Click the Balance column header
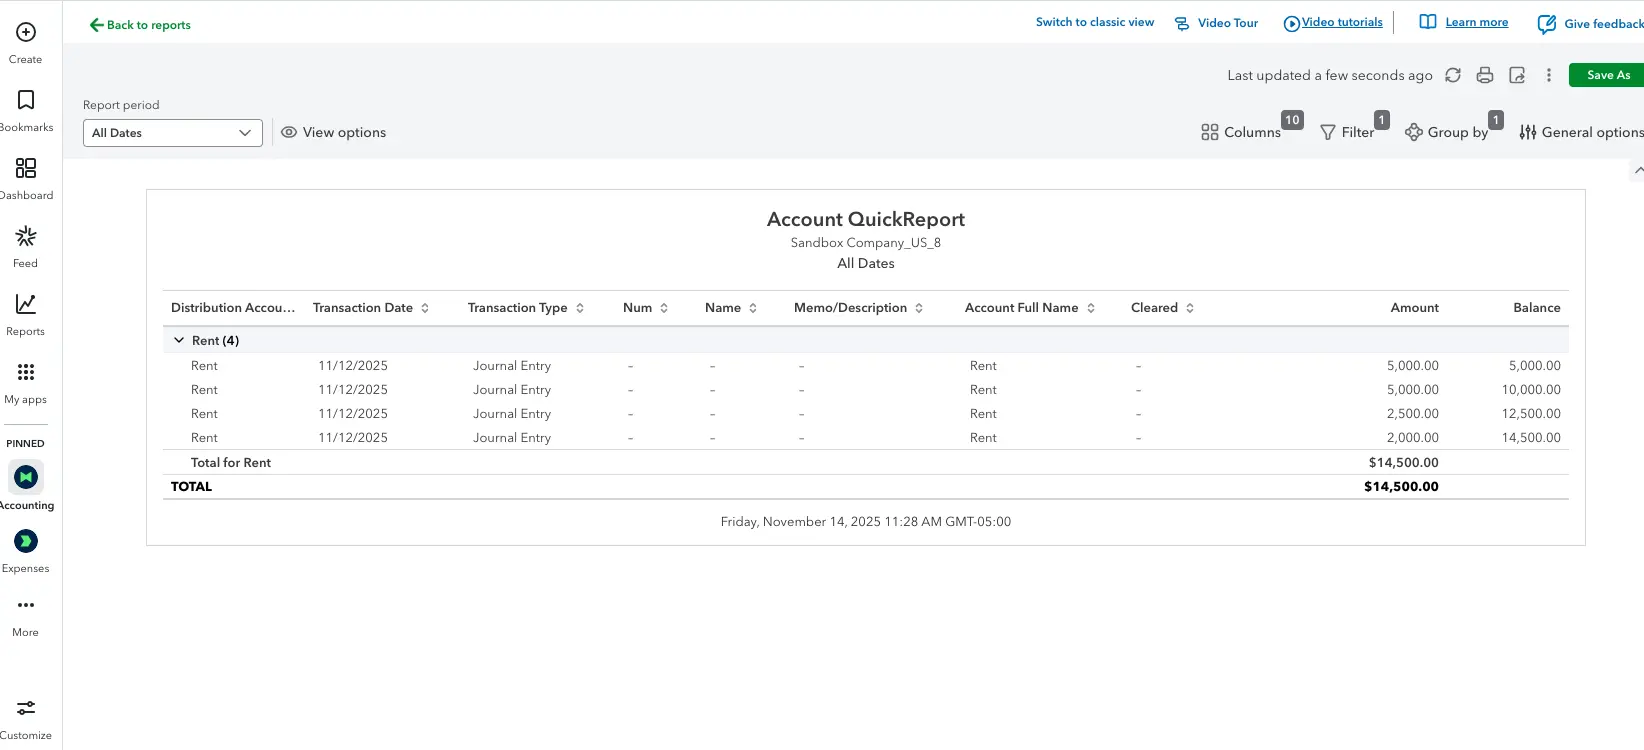This screenshot has width=1644, height=750. tap(1537, 308)
